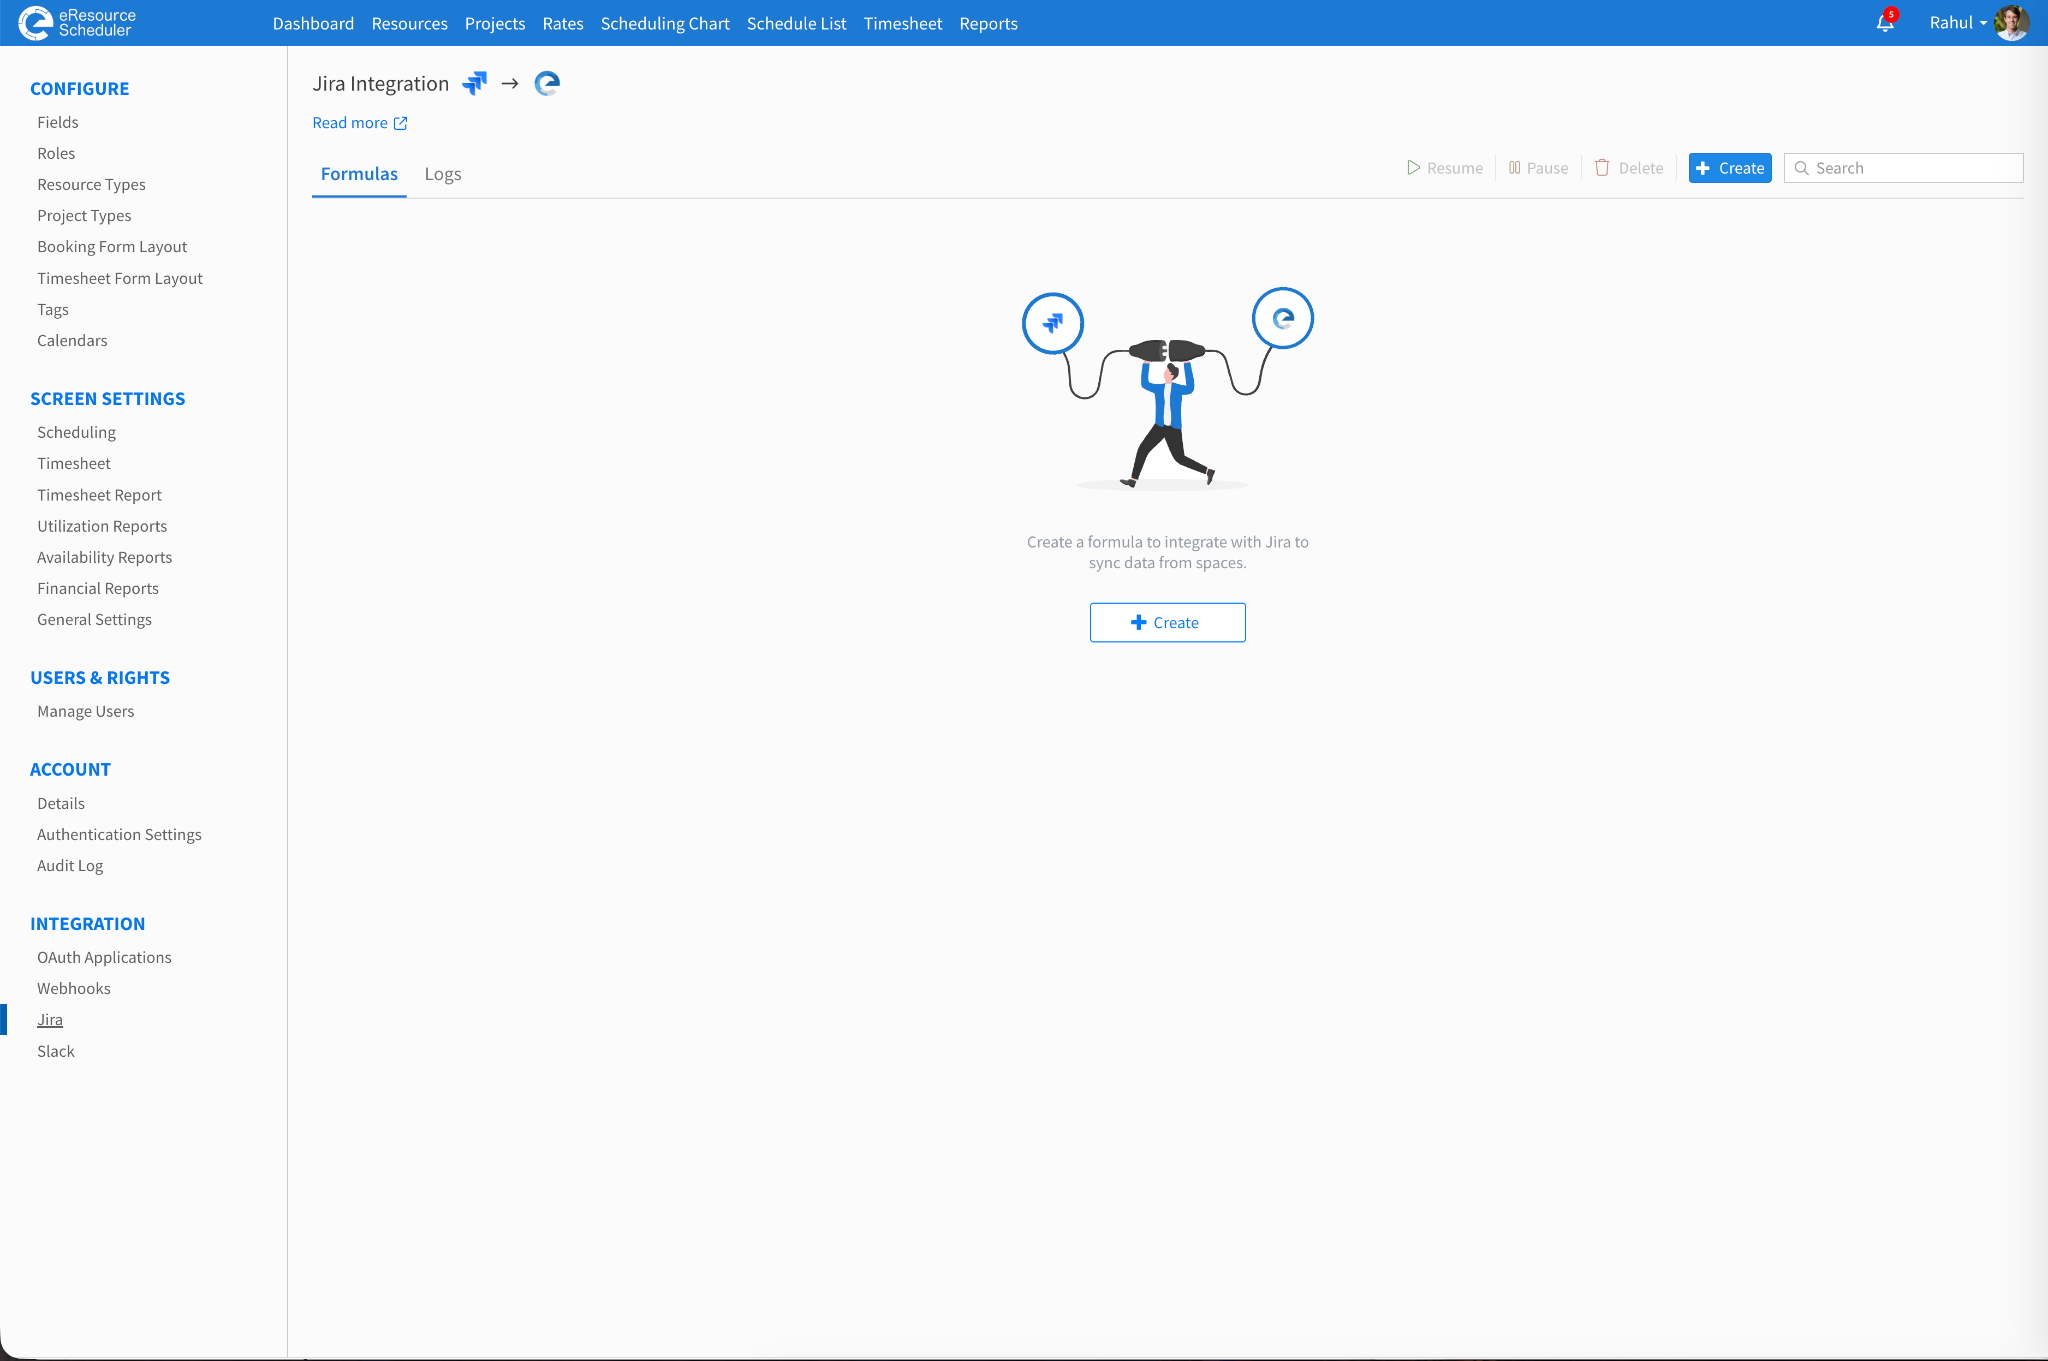The height and width of the screenshot is (1361, 2048).
Task: Open the notifications bell
Action: tap(1885, 23)
